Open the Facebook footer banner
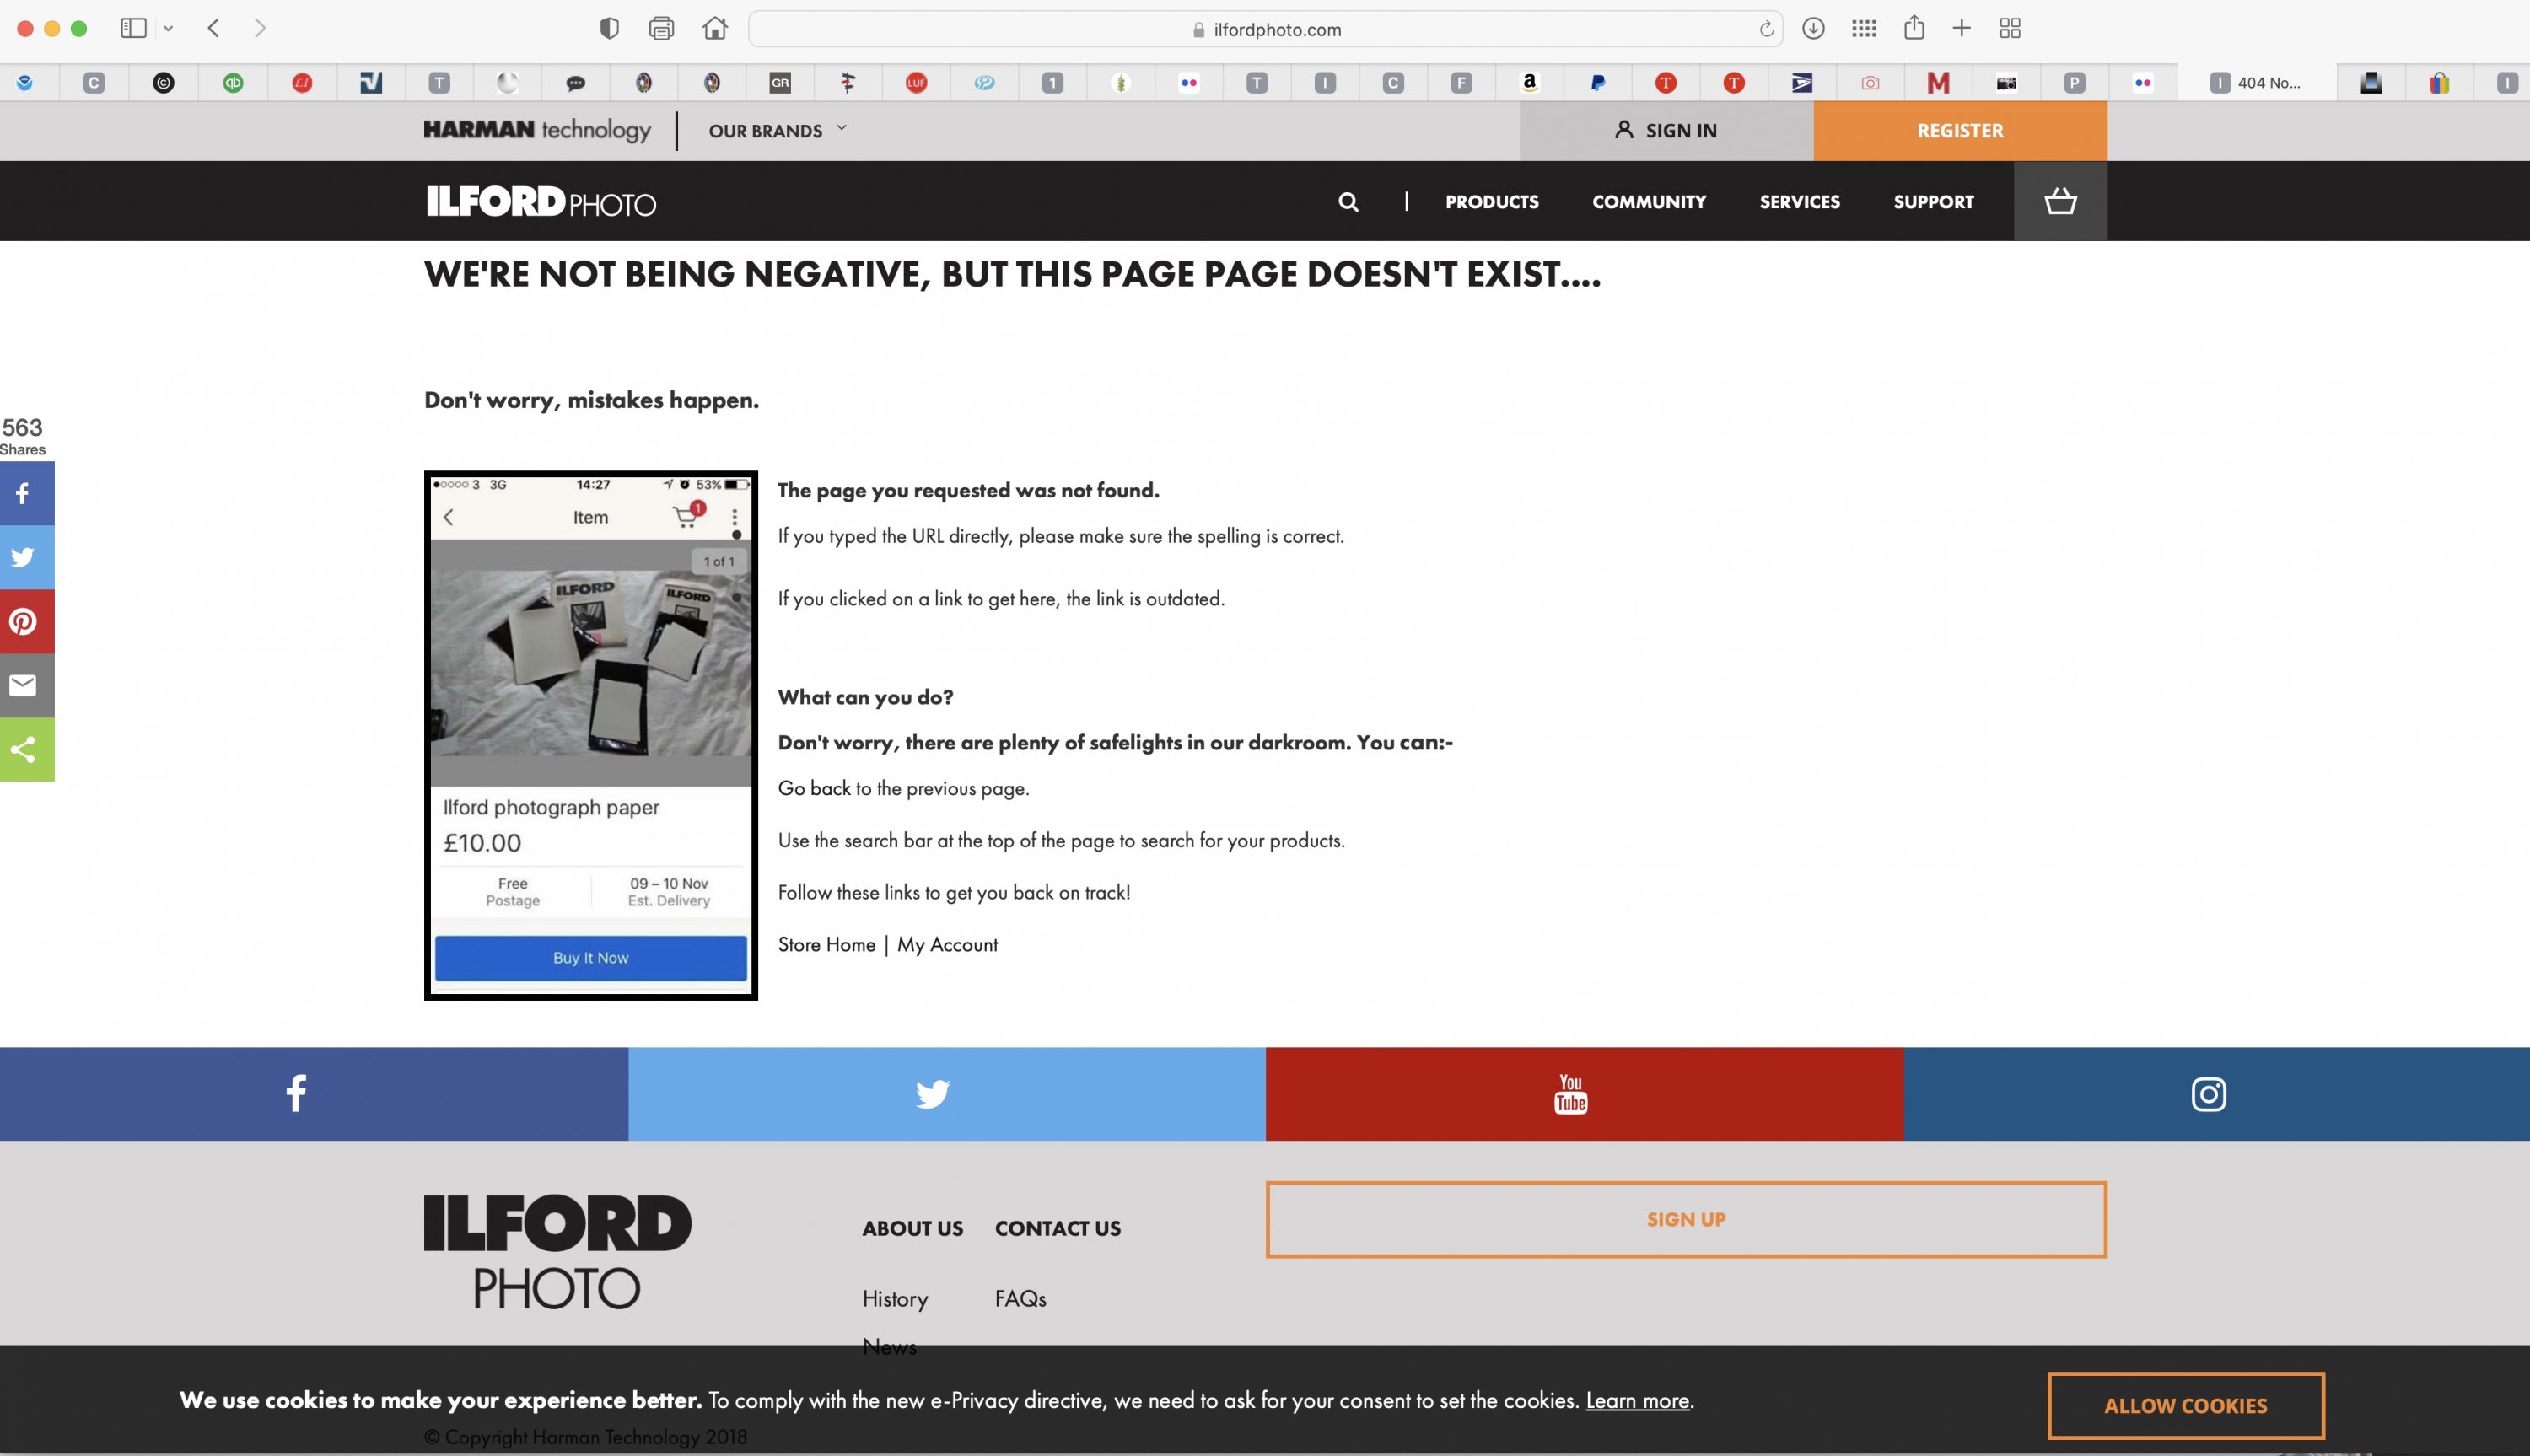This screenshot has width=2530, height=1456. (314, 1094)
